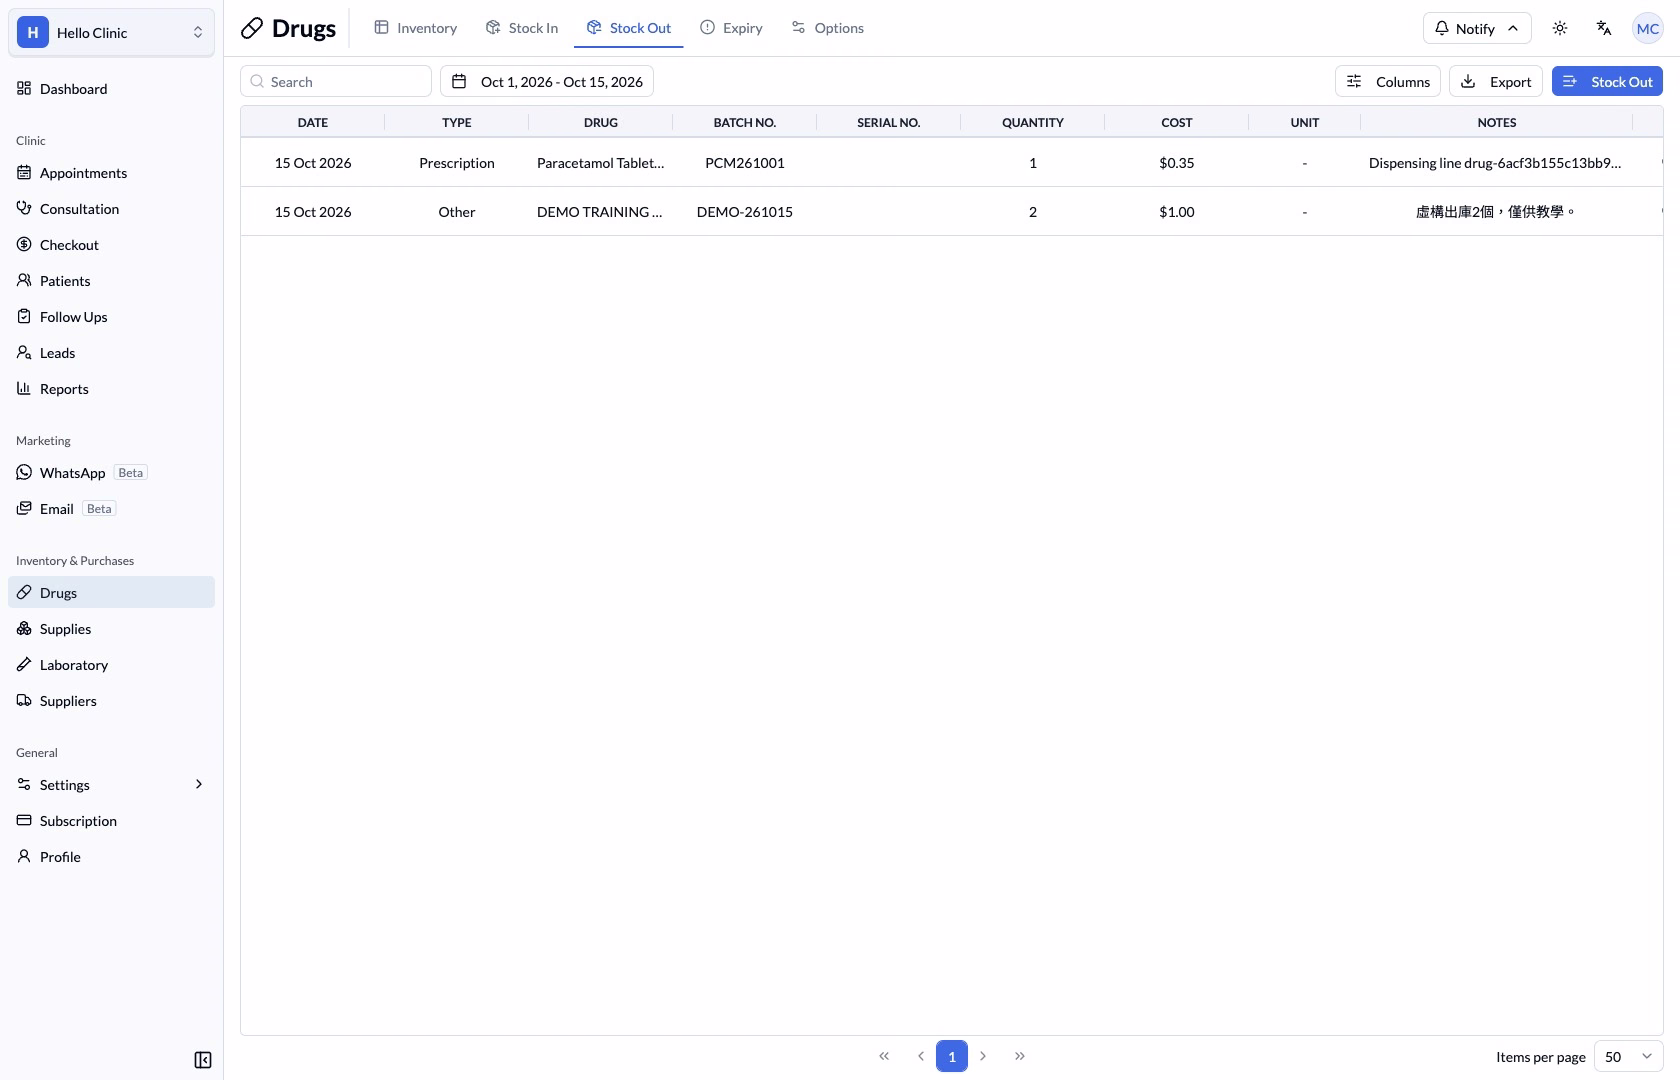Select batch PCM261001 cell

pyautogui.click(x=745, y=163)
